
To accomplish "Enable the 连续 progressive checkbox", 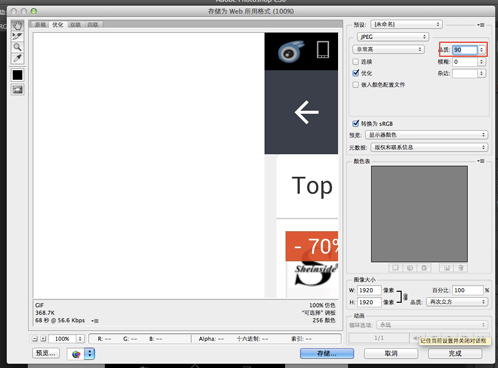I will pyautogui.click(x=356, y=62).
